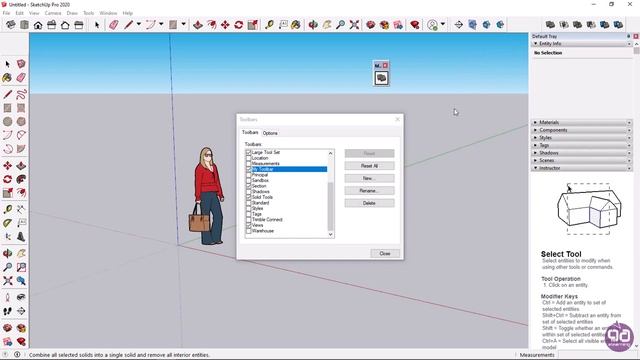Screen dimensions: 640x360
Task: Open the Camera menu
Action: (x=53, y=13)
